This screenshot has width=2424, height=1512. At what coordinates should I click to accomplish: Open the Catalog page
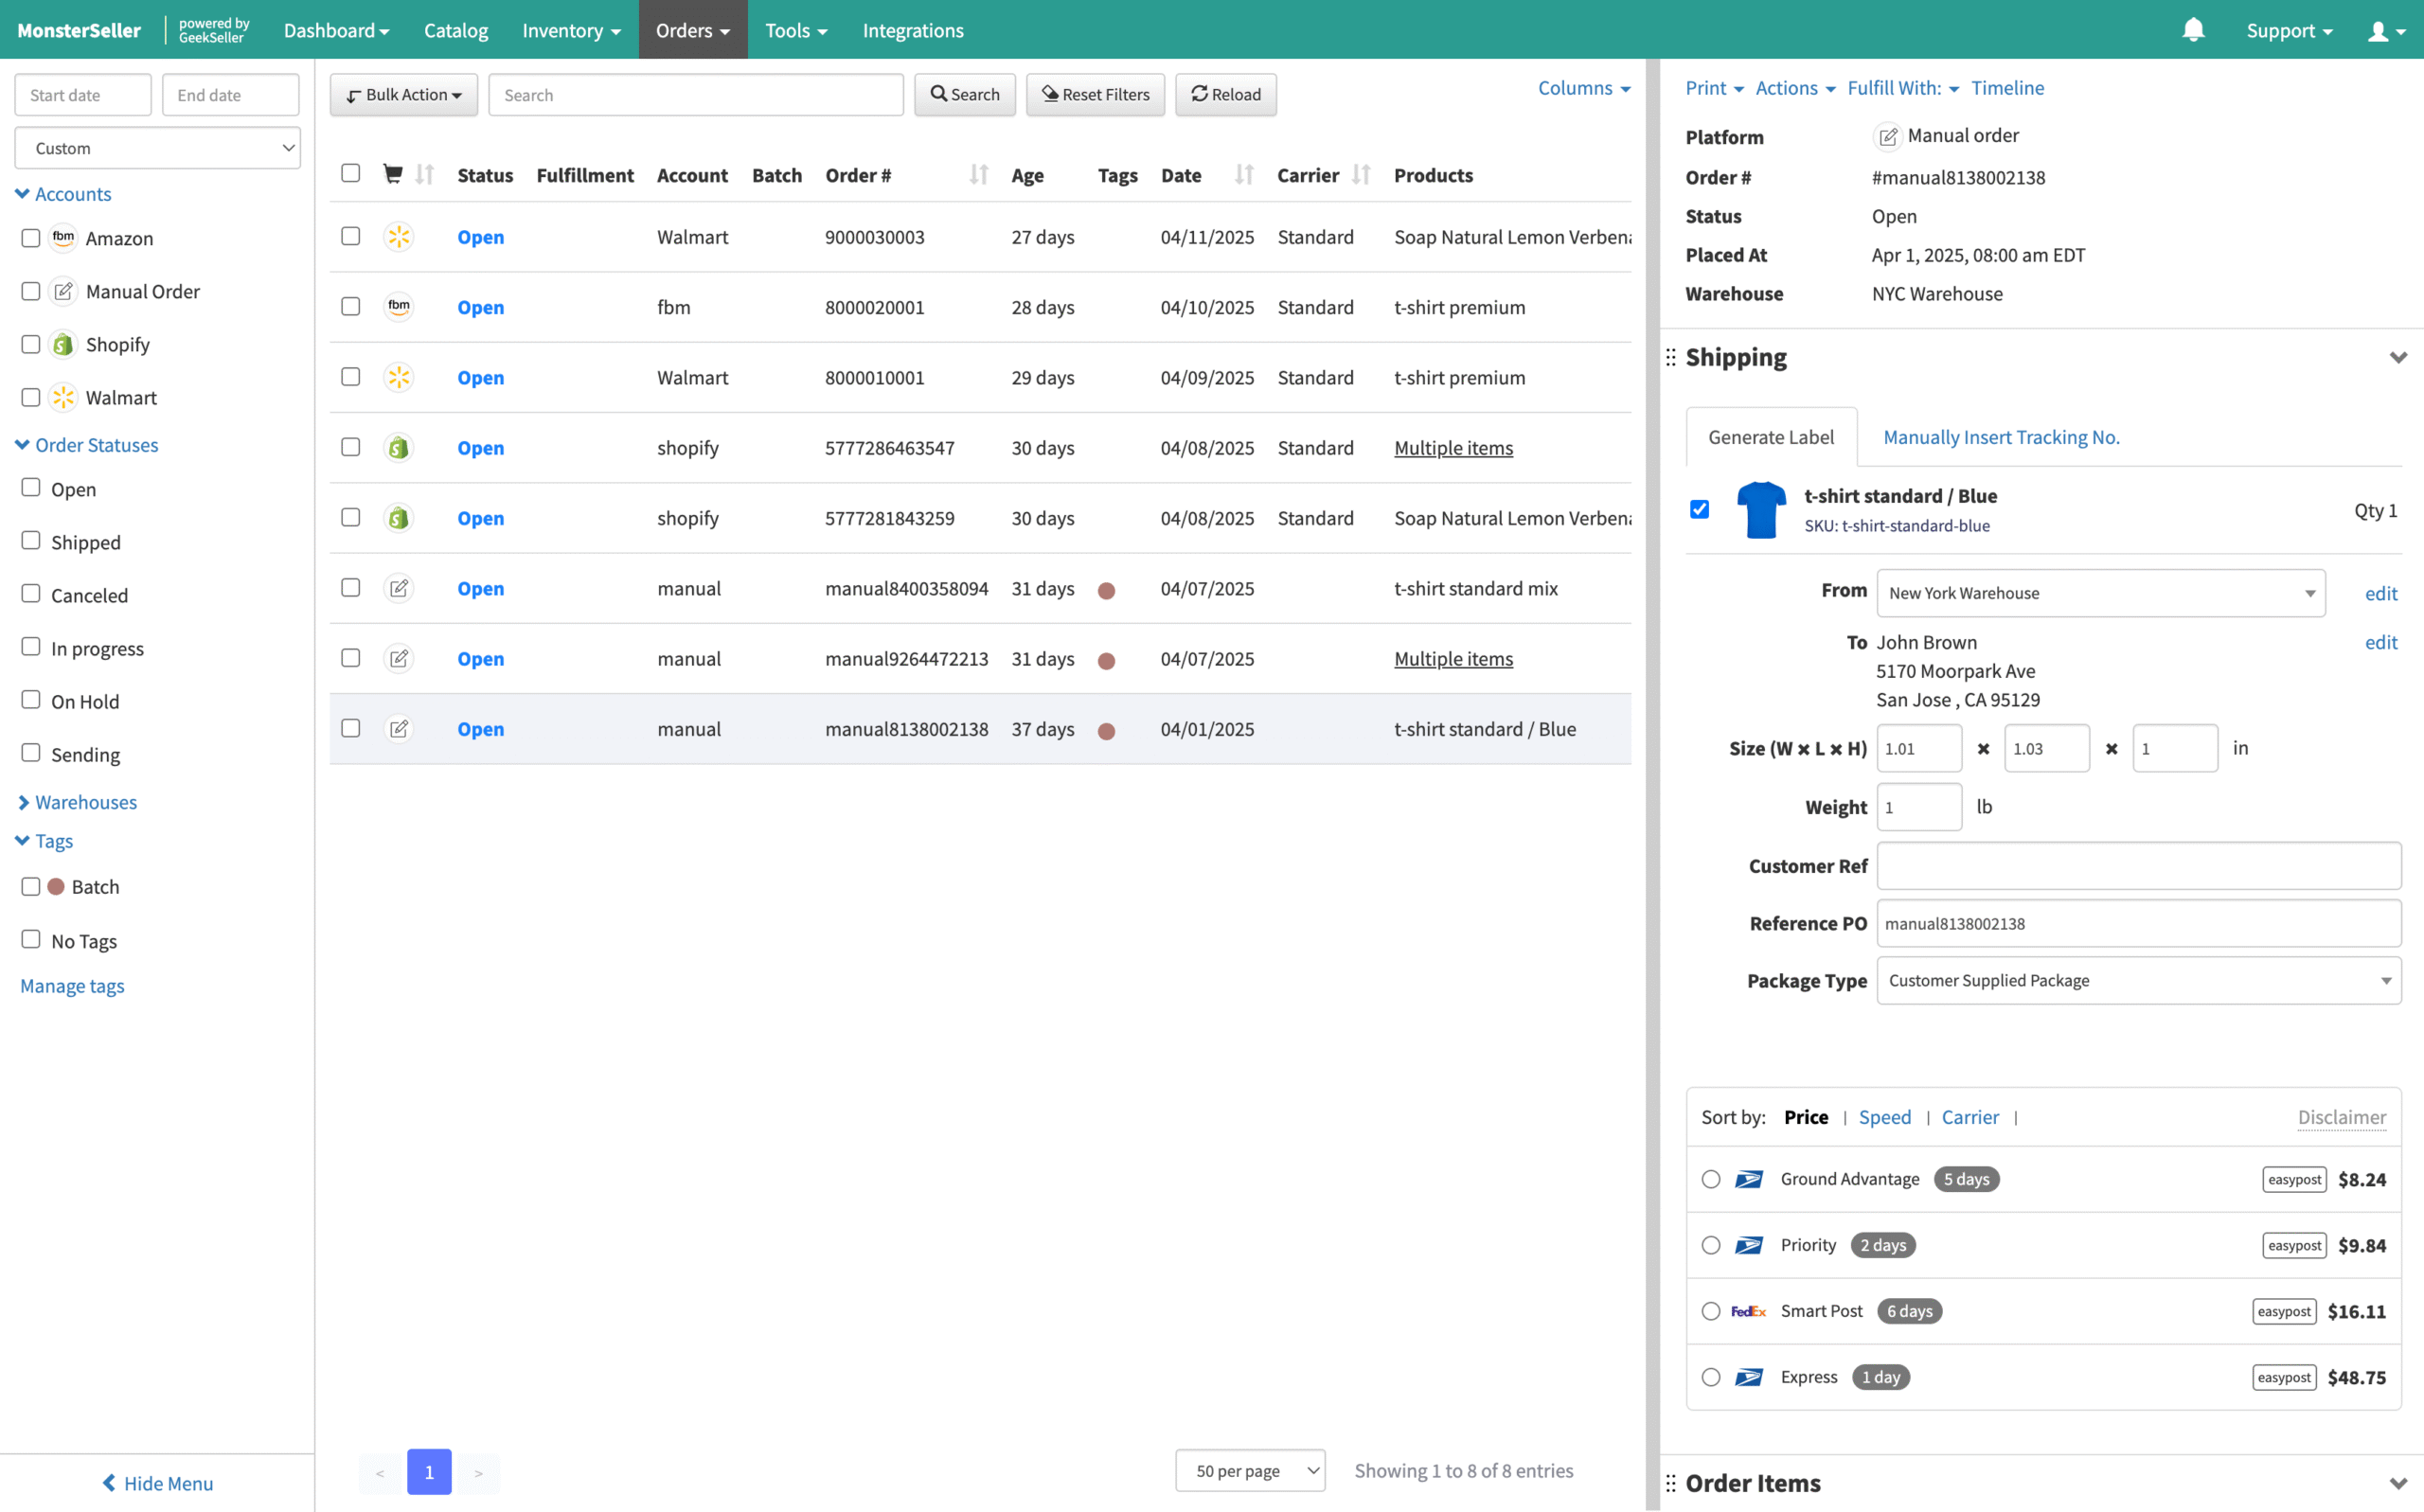[x=456, y=30]
